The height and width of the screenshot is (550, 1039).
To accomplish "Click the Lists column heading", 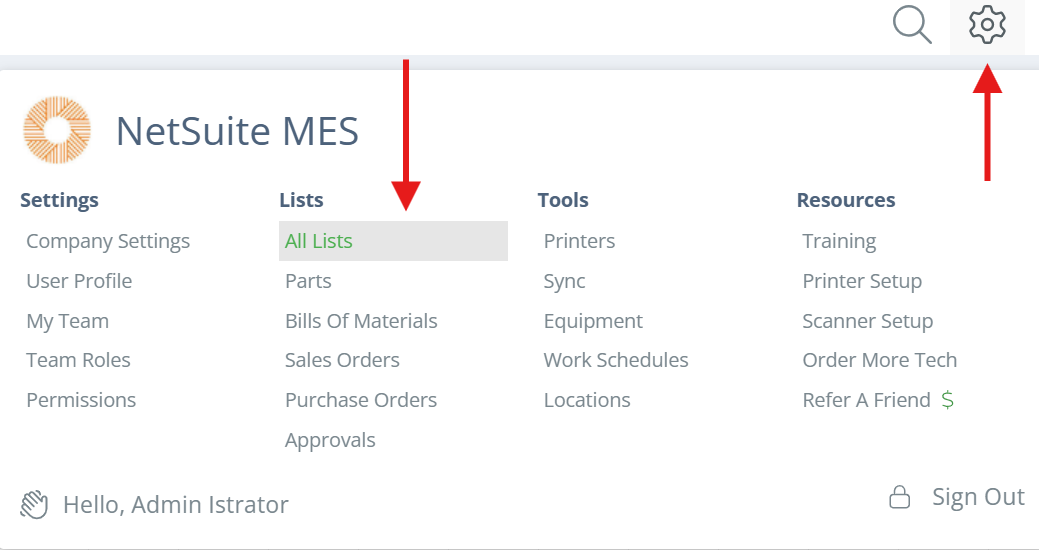I will (301, 200).
